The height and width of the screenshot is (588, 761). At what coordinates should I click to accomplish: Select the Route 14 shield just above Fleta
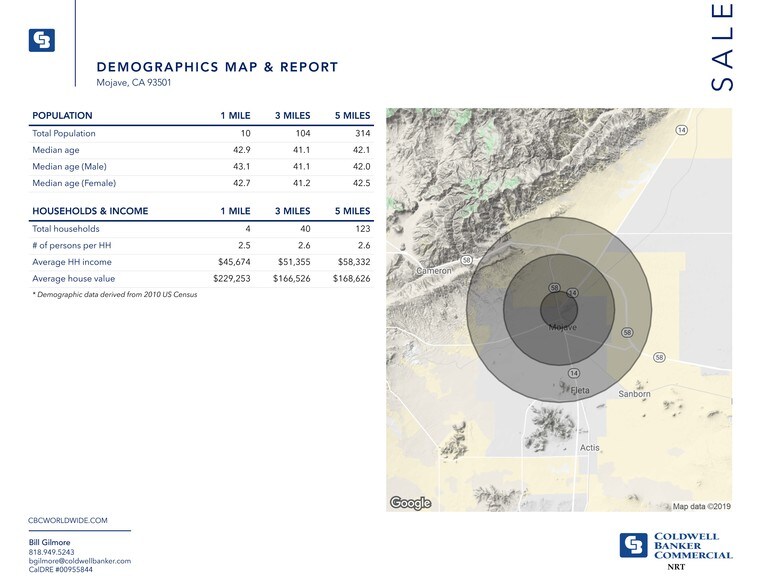point(574,373)
